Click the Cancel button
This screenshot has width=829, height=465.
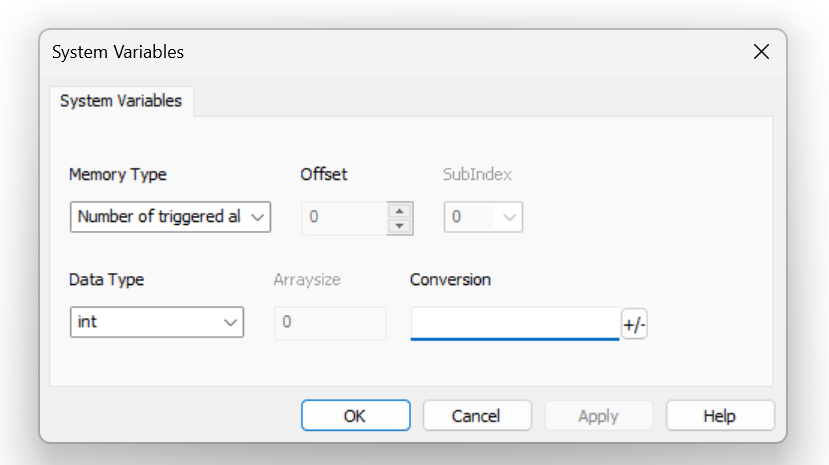click(477, 416)
